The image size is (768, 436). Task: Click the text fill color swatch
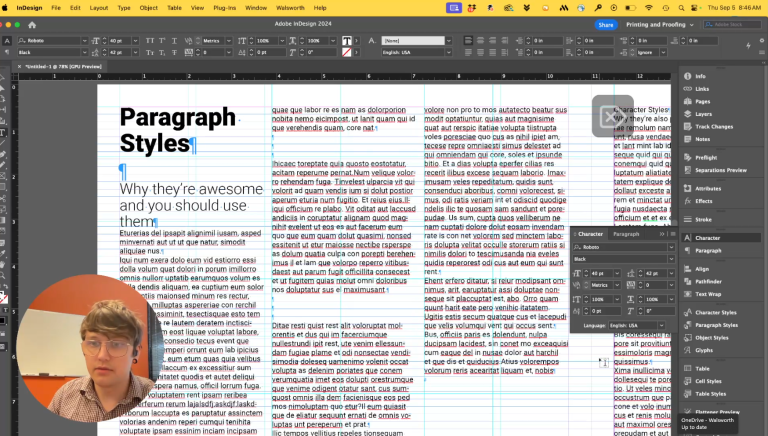[347, 41]
